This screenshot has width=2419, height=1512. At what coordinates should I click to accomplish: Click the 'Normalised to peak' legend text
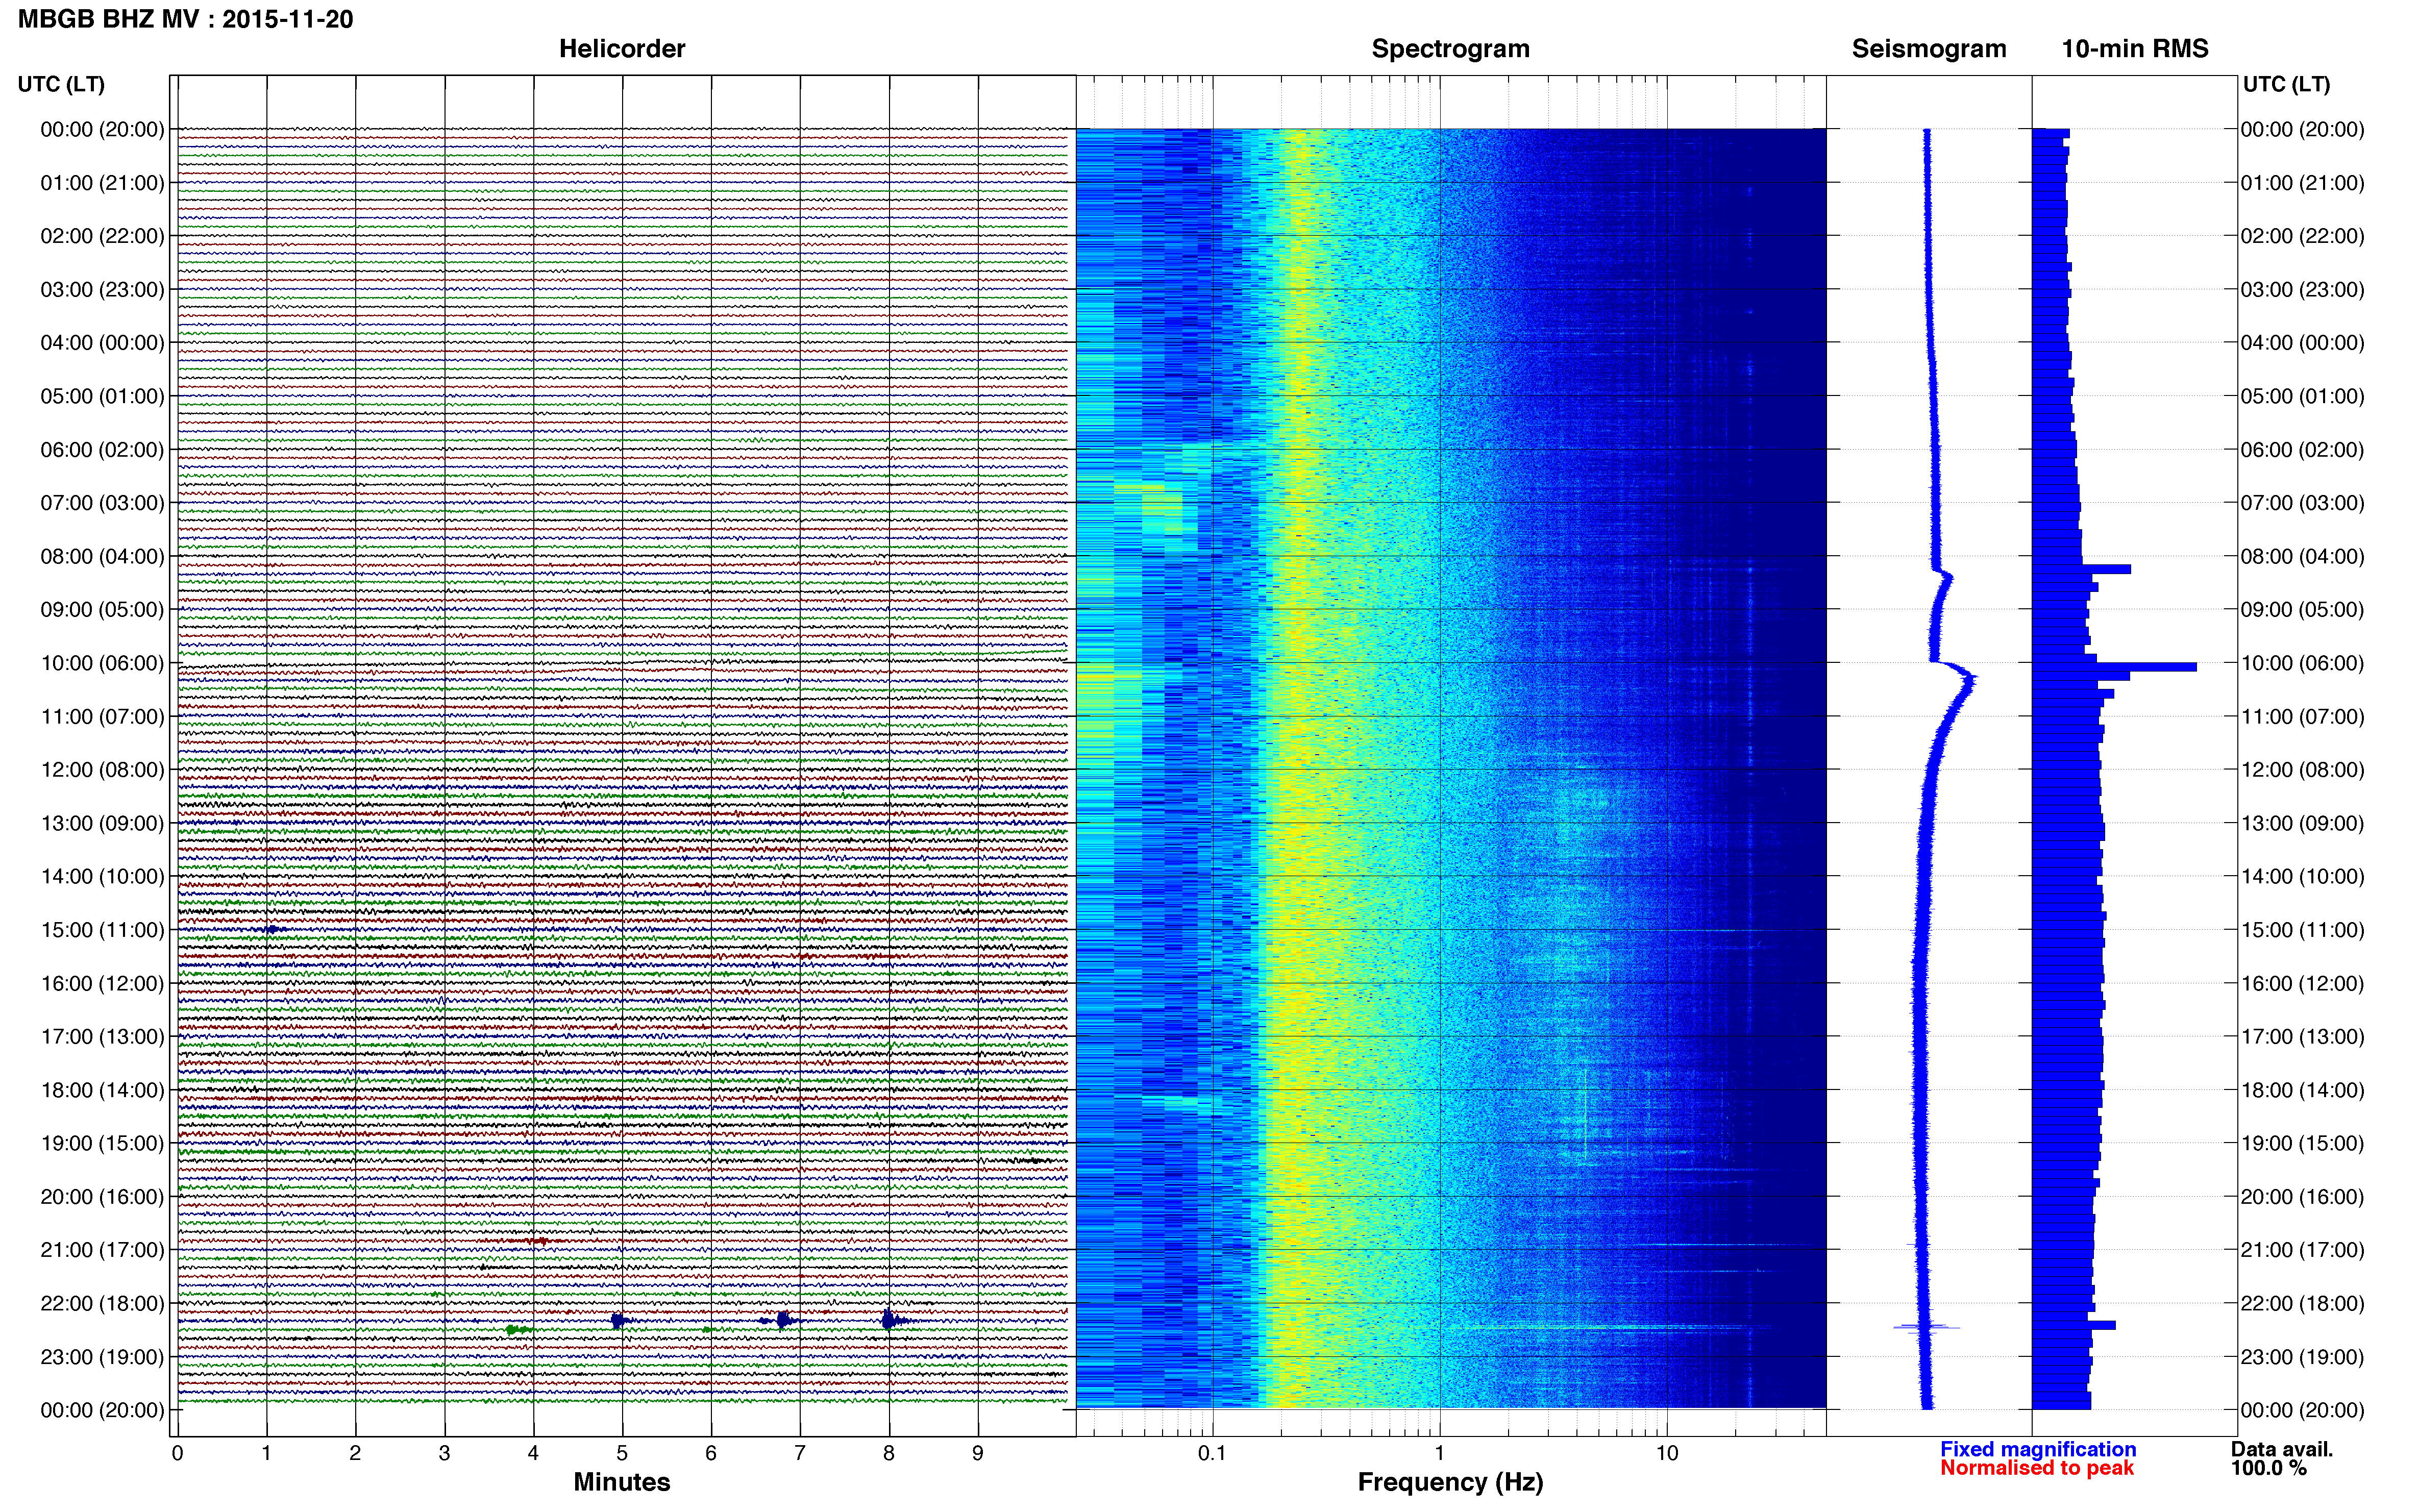coord(2037,1468)
